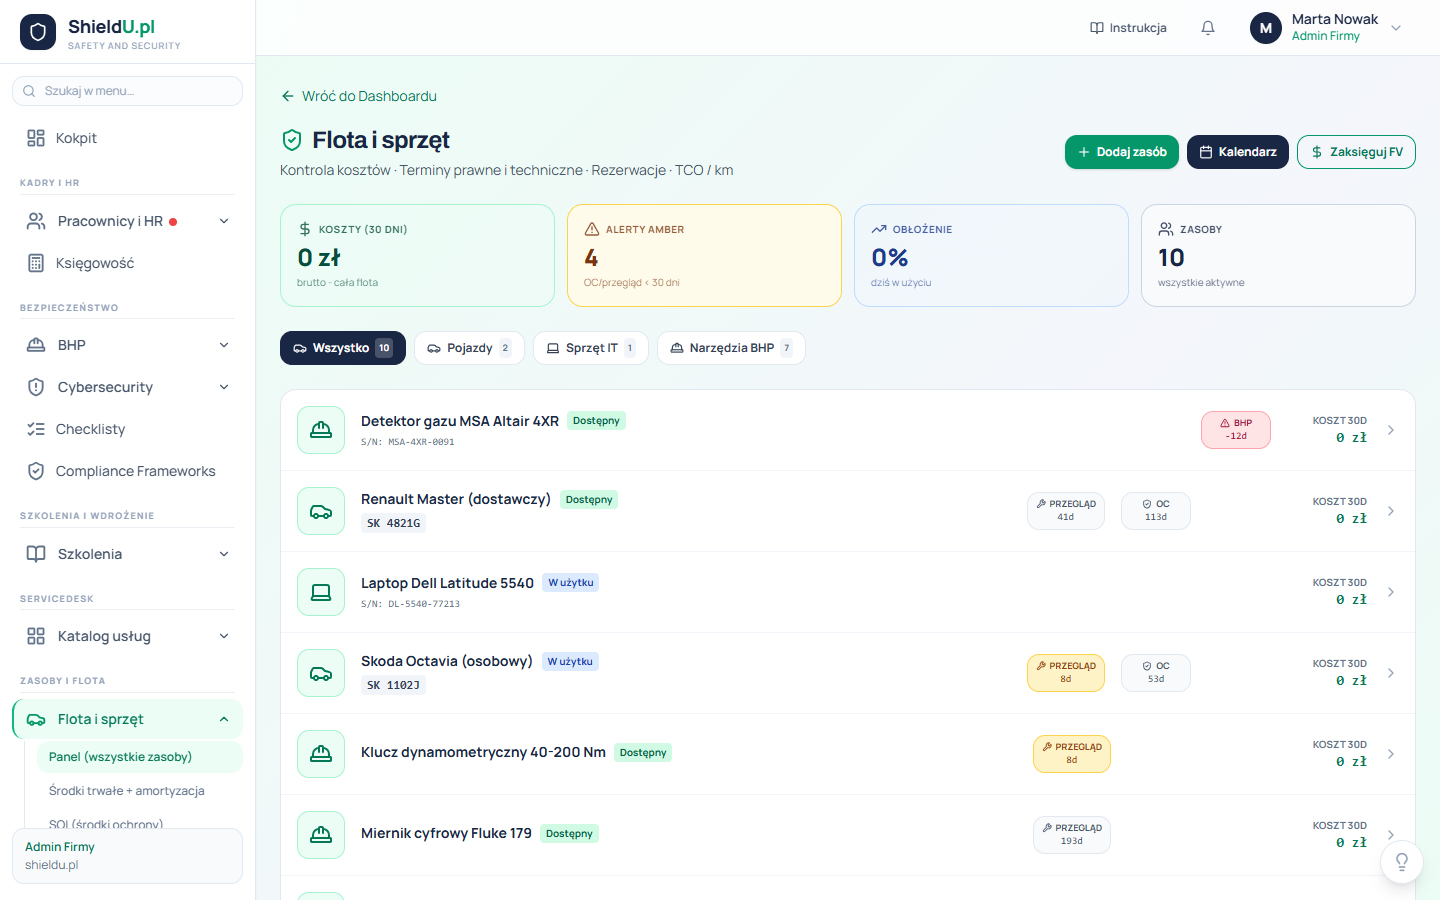1440x900 pixels.
Task: Click Miernik cyfrowy Fluke helmet icon
Action: 321,835
